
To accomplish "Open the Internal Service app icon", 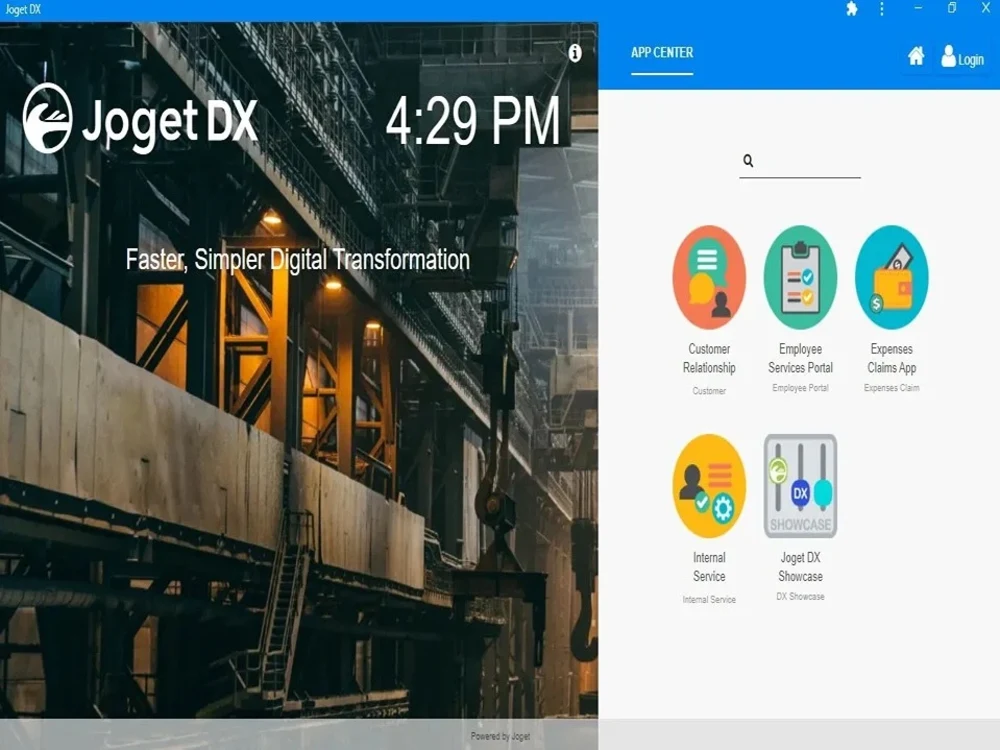I will [x=709, y=486].
